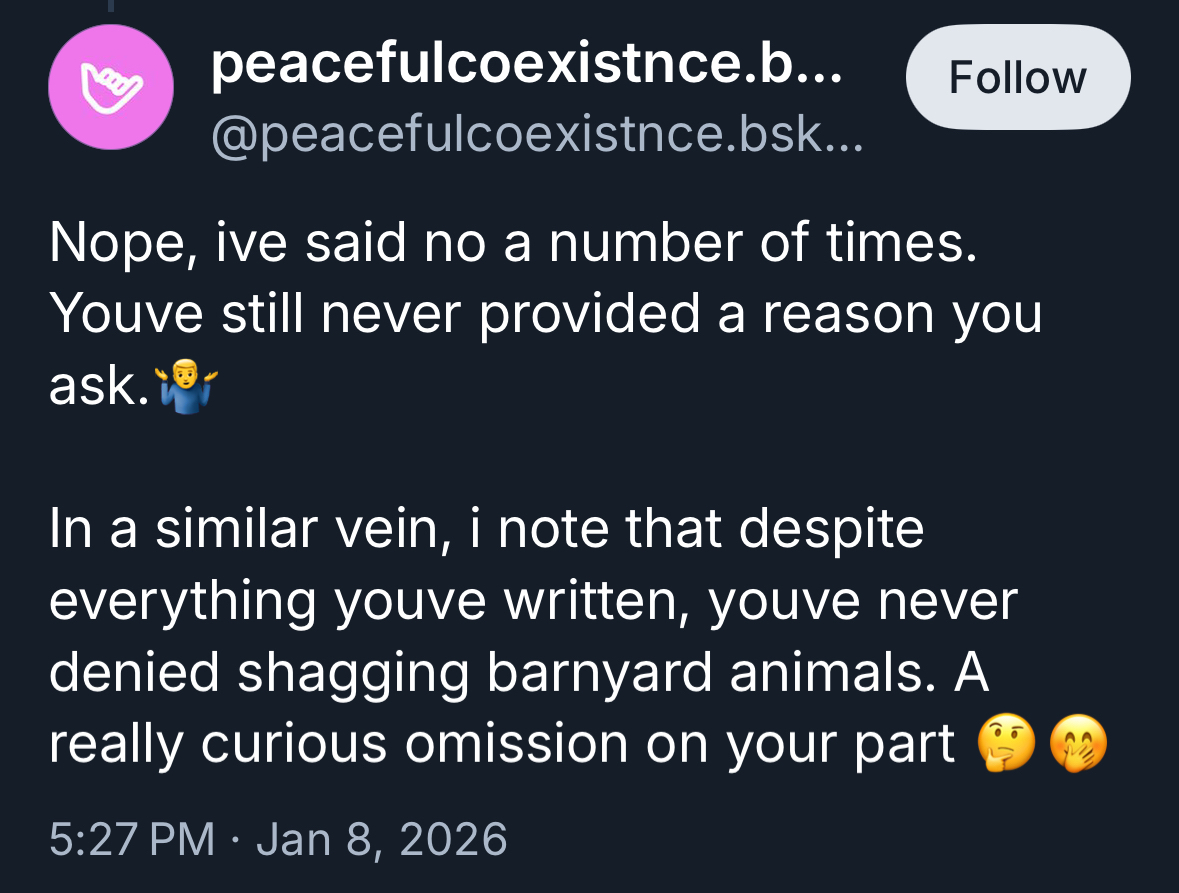Image resolution: width=1179 pixels, height=893 pixels.
Task: Click the Follow button
Action: (1017, 78)
